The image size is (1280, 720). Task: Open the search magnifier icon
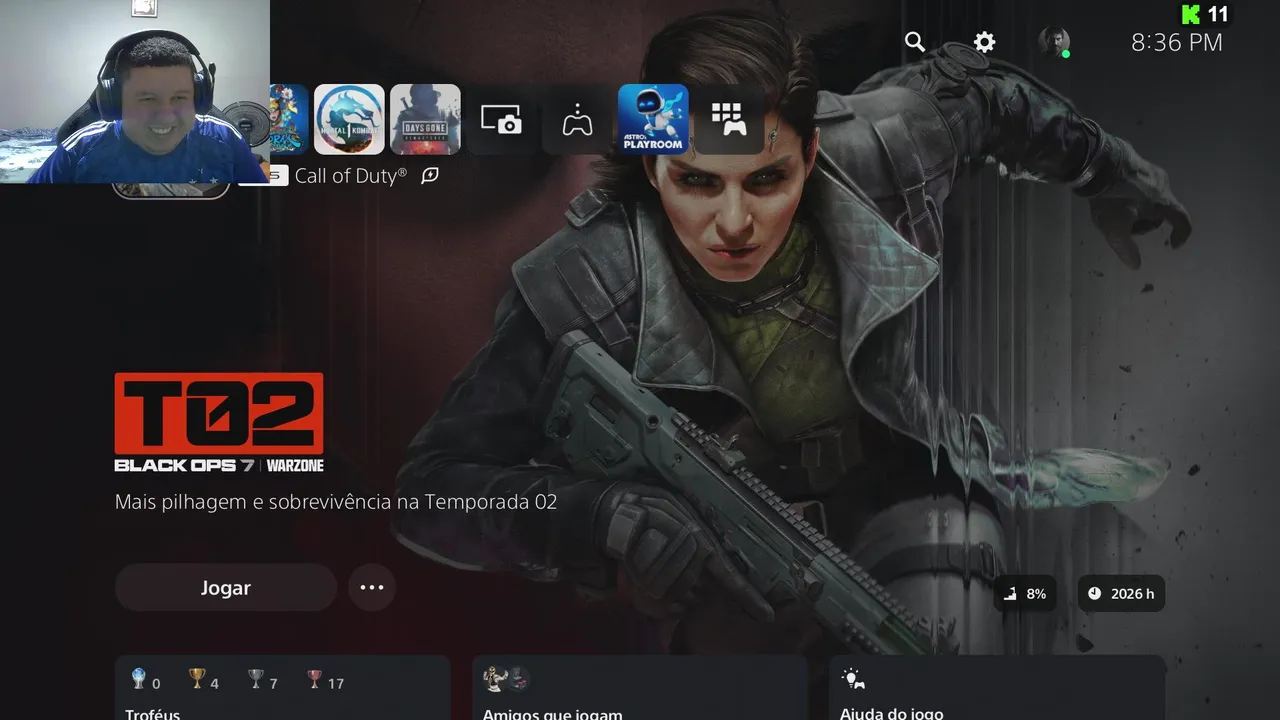914,42
